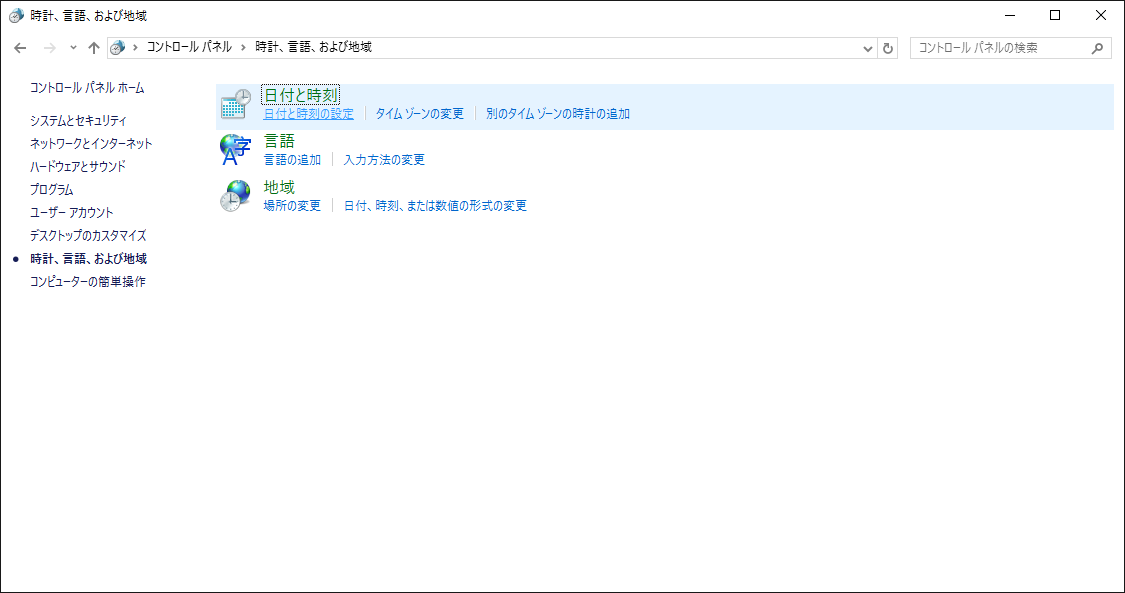Expand chevron after コントロール パネル breadcrumb
This screenshot has width=1125, height=593.
(243, 47)
